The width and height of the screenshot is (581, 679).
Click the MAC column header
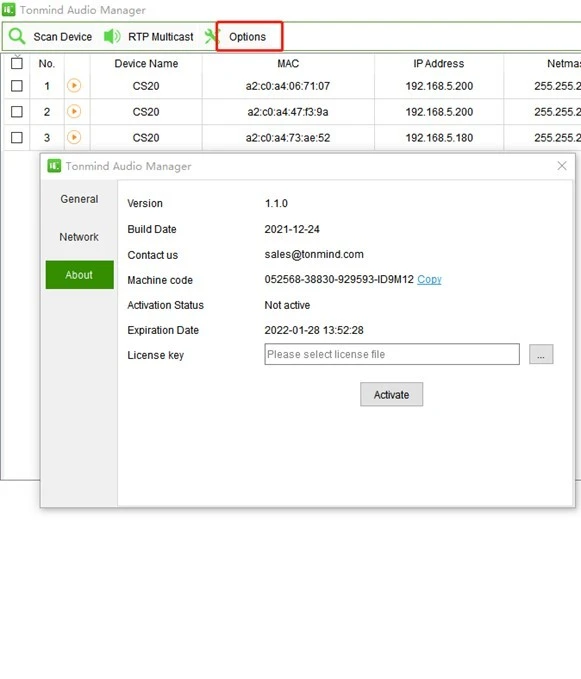(288, 64)
